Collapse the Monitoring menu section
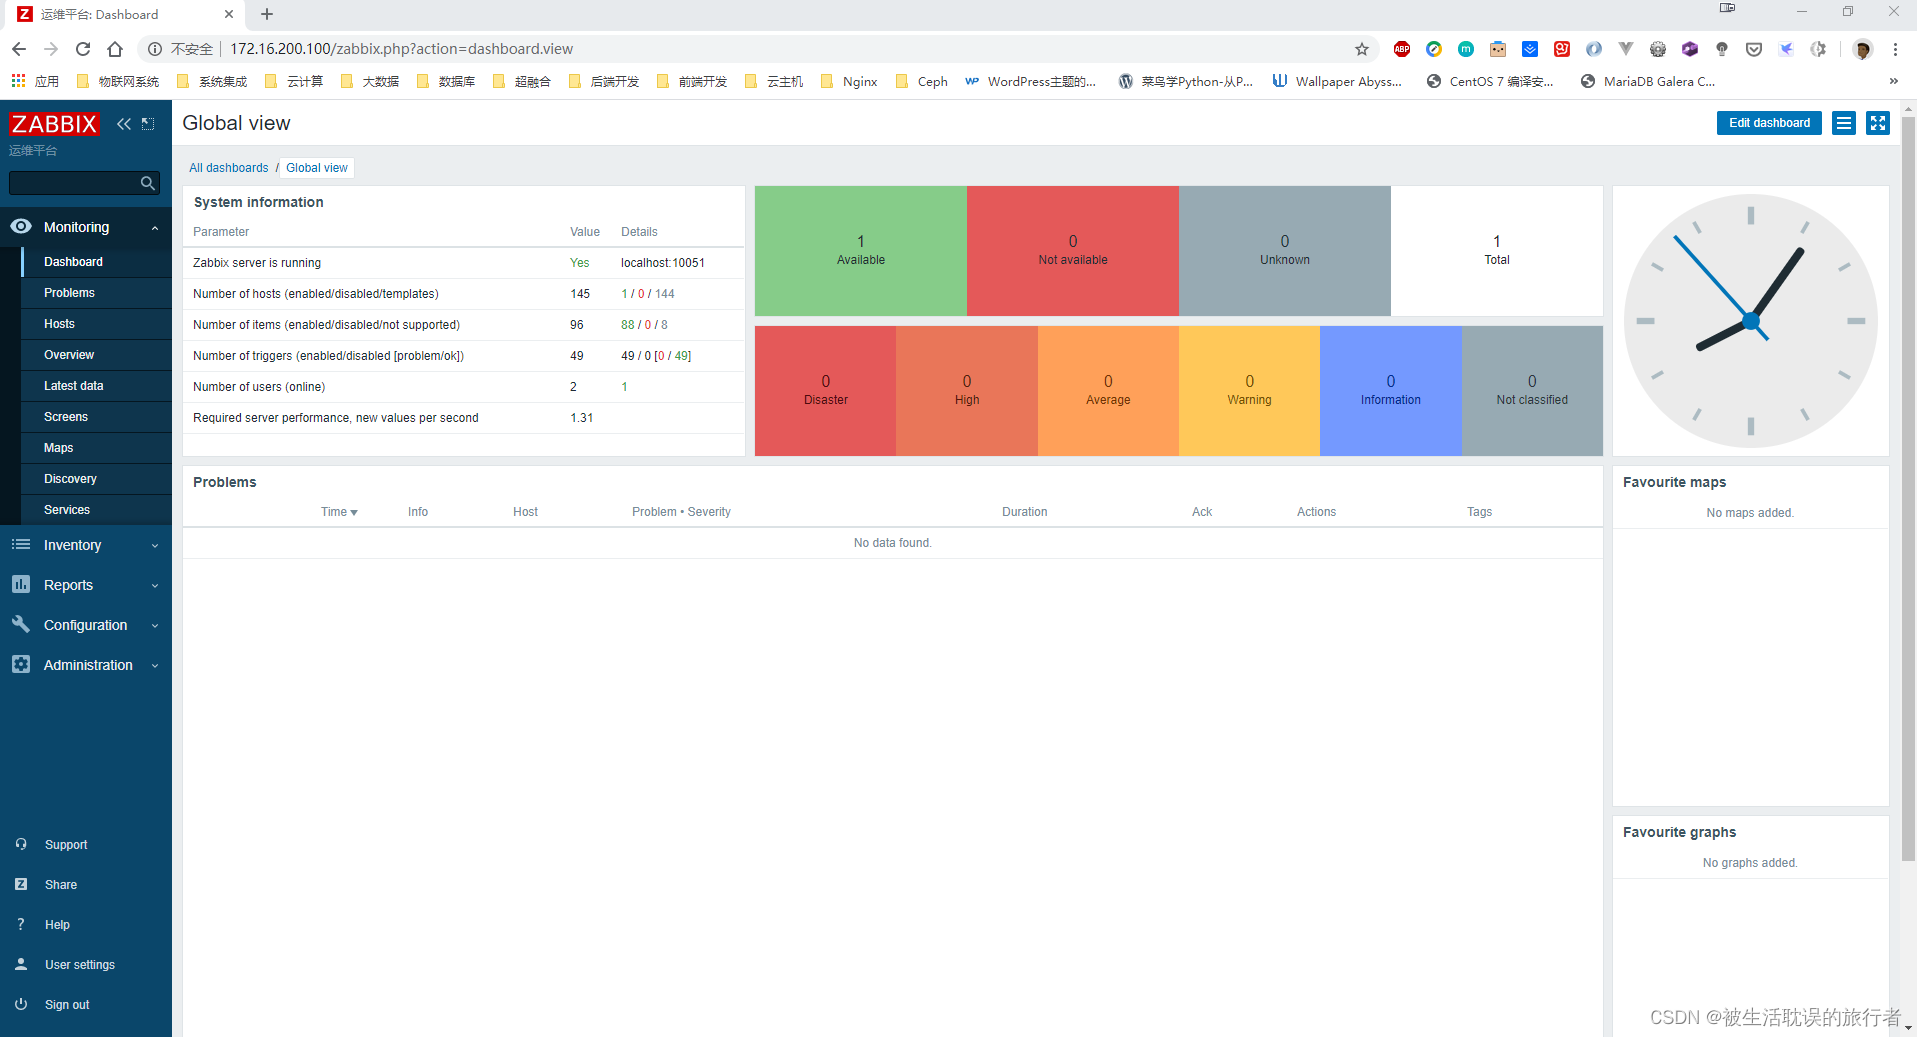The width and height of the screenshot is (1917, 1037). click(155, 228)
